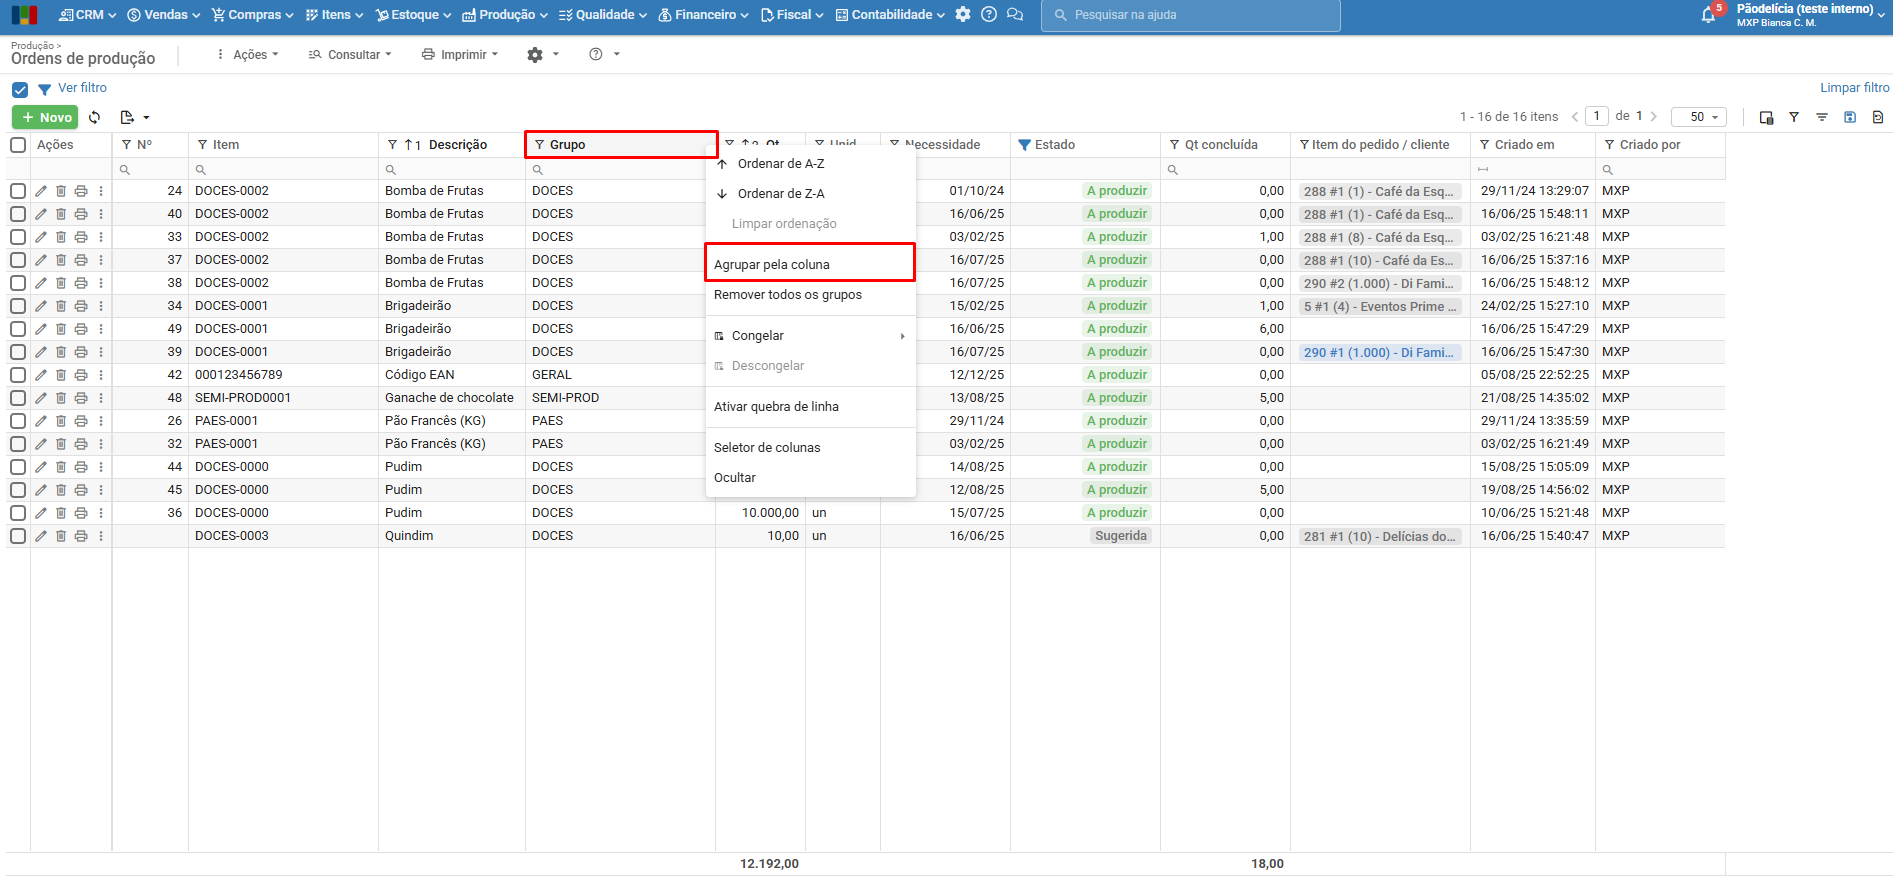Click the print icon for order 33
Image resolution: width=1893 pixels, height=876 pixels.
tap(81, 237)
